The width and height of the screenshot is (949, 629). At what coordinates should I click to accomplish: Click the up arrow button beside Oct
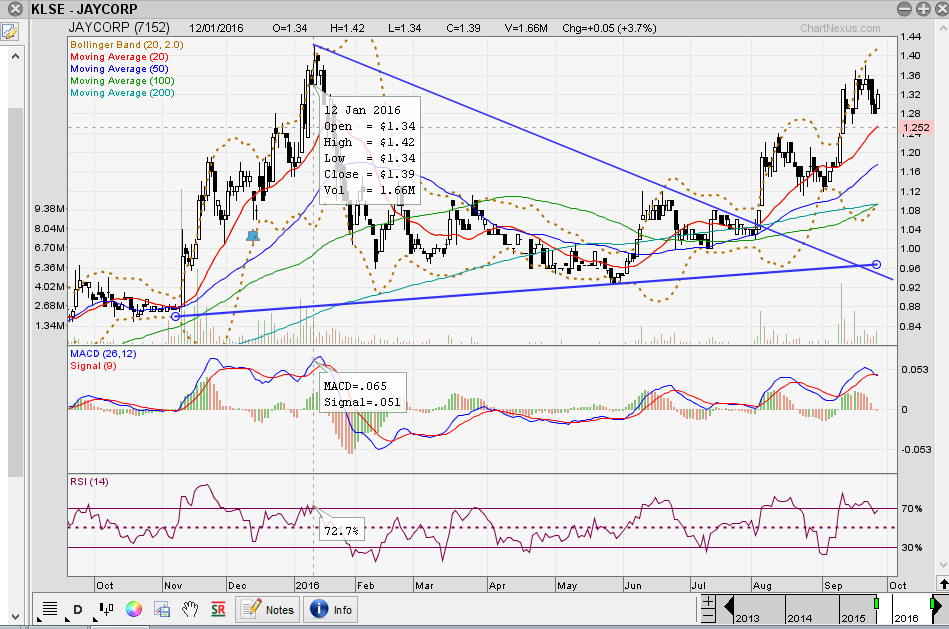(943, 584)
